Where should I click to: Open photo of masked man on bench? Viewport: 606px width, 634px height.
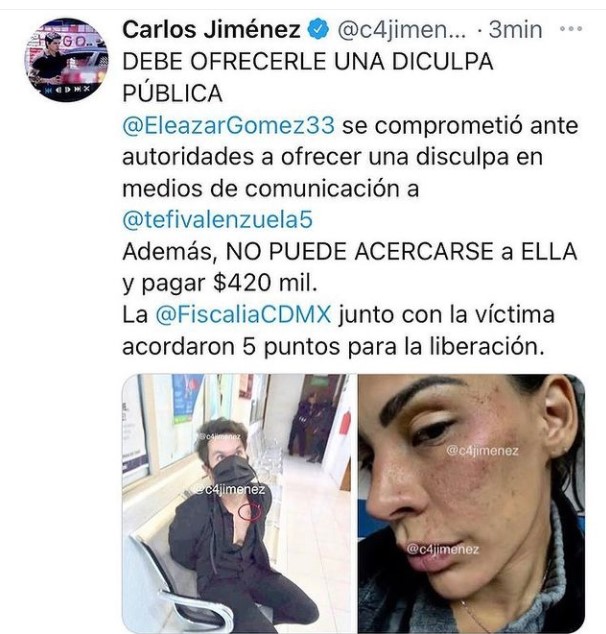(x=236, y=504)
